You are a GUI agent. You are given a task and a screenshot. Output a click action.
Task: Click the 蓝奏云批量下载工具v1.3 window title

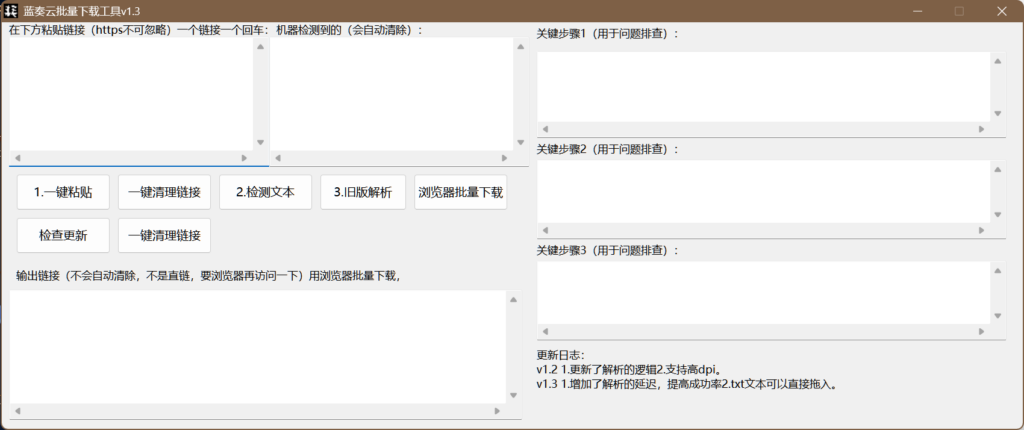(x=82, y=11)
